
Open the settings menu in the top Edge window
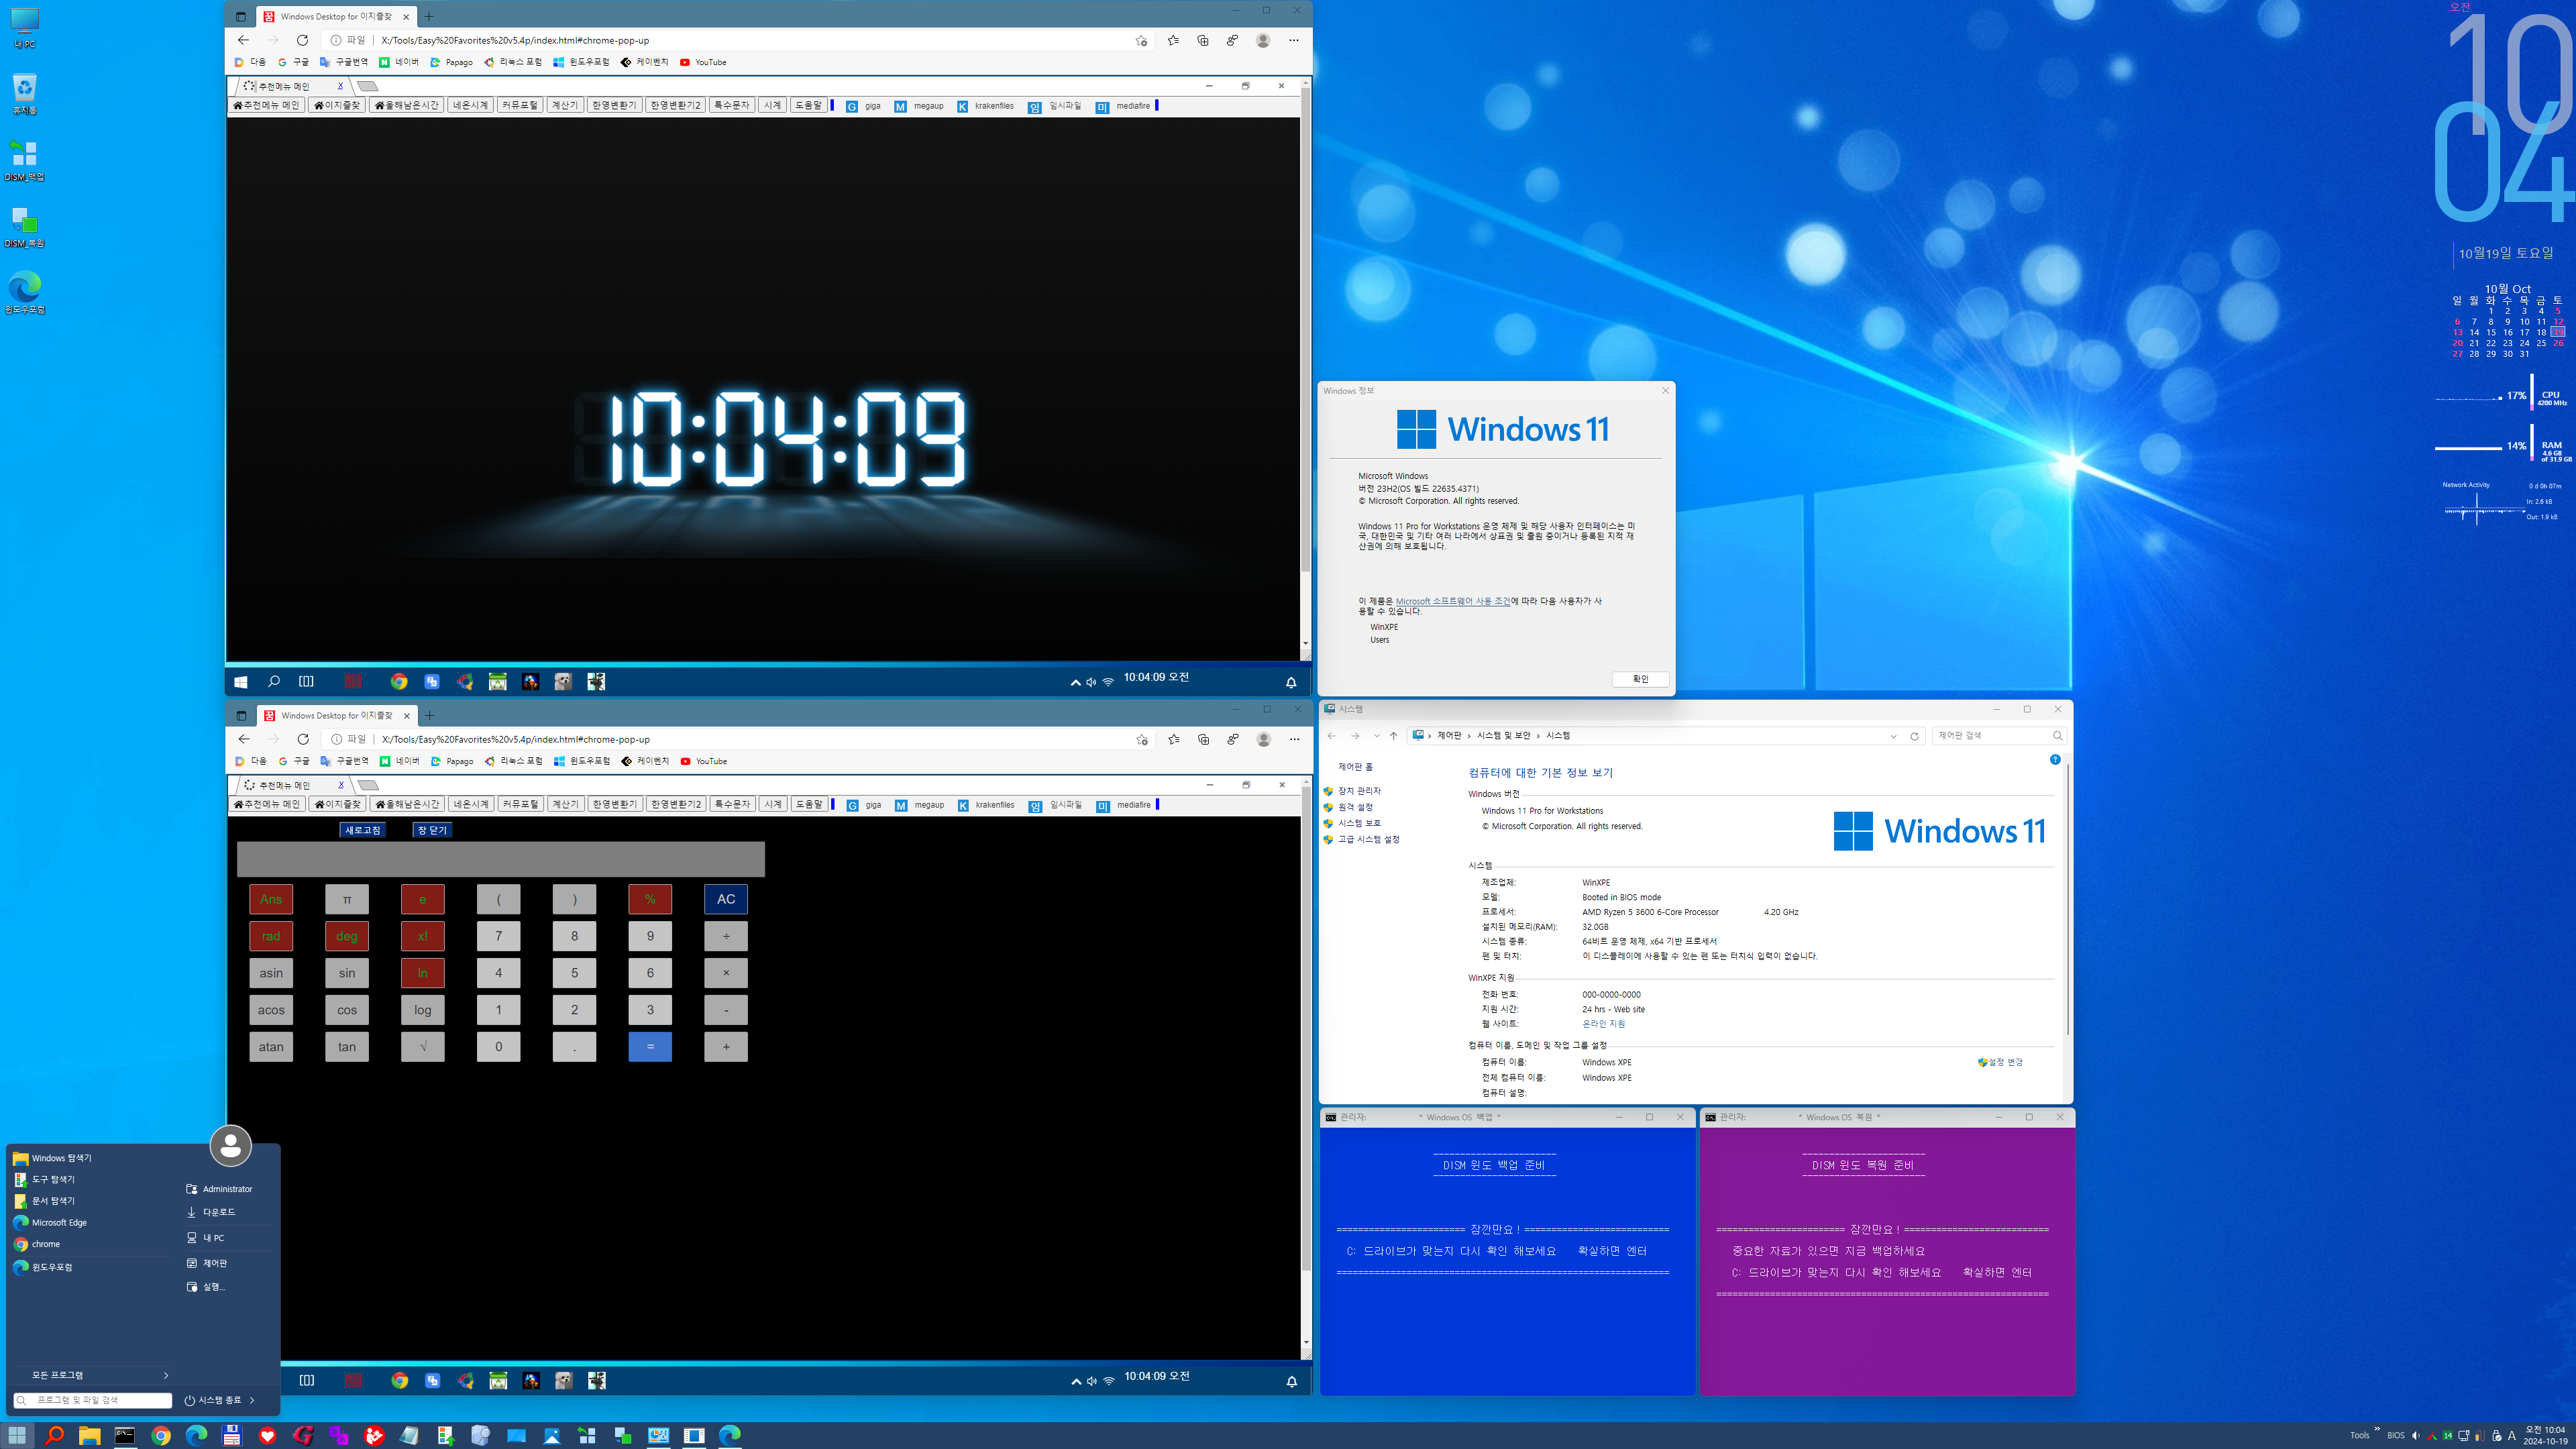[1294, 40]
